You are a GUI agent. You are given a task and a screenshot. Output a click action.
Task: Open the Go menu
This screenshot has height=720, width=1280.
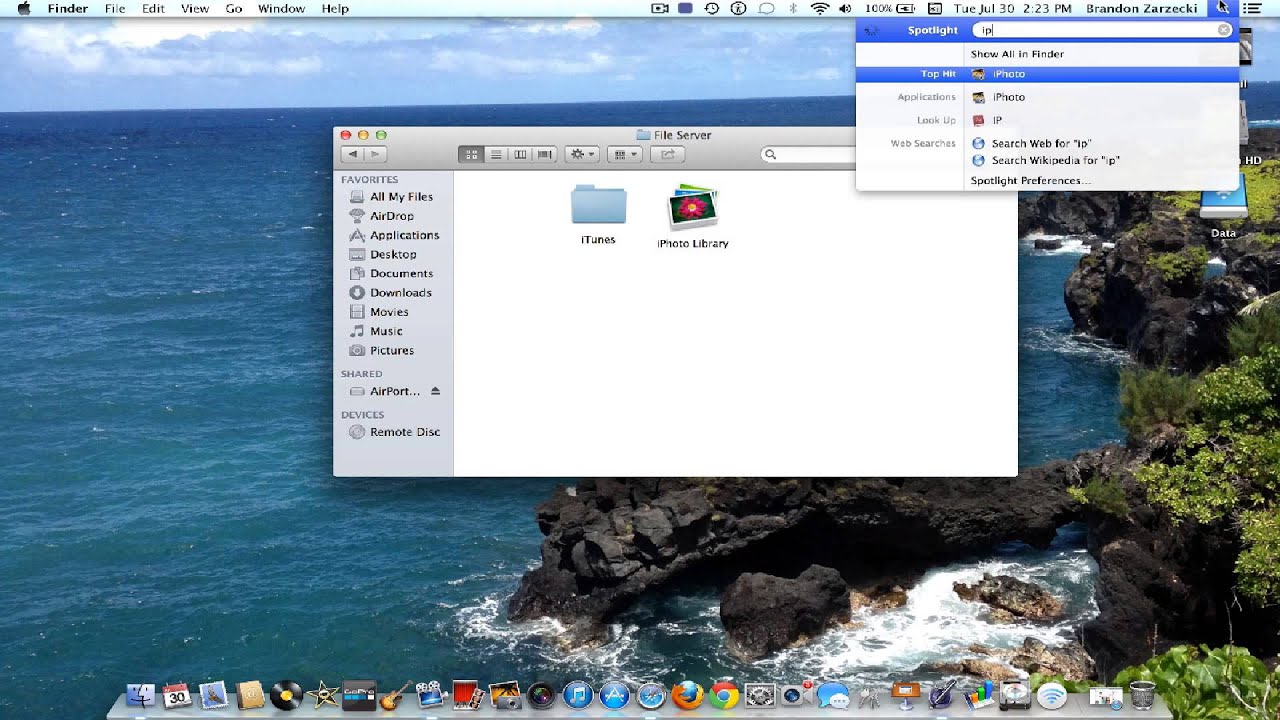234,8
